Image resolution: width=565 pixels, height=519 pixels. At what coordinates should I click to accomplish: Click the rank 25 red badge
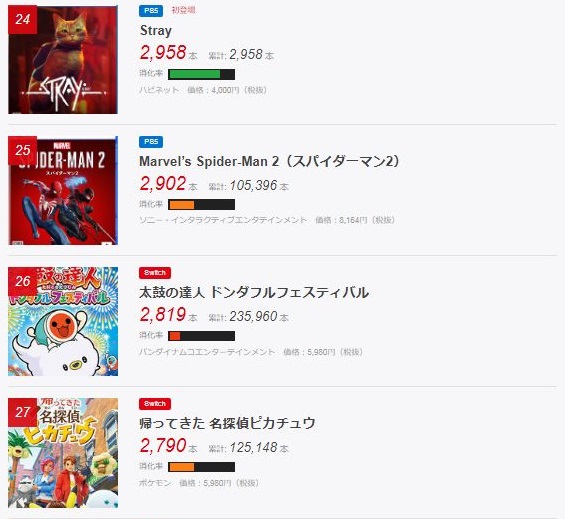click(22, 150)
